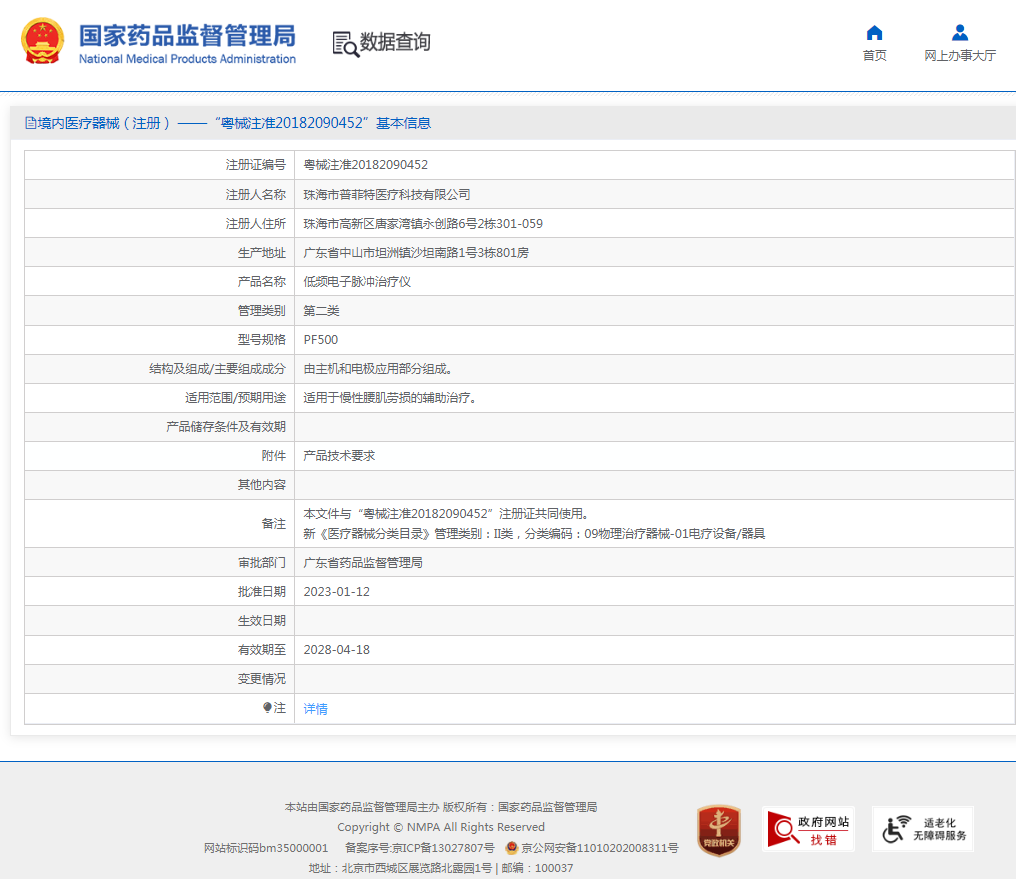The height and width of the screenshot is (879, 1016).
Task: Click the 产品技术要求 attachment text
Action: tap(339, 456)
